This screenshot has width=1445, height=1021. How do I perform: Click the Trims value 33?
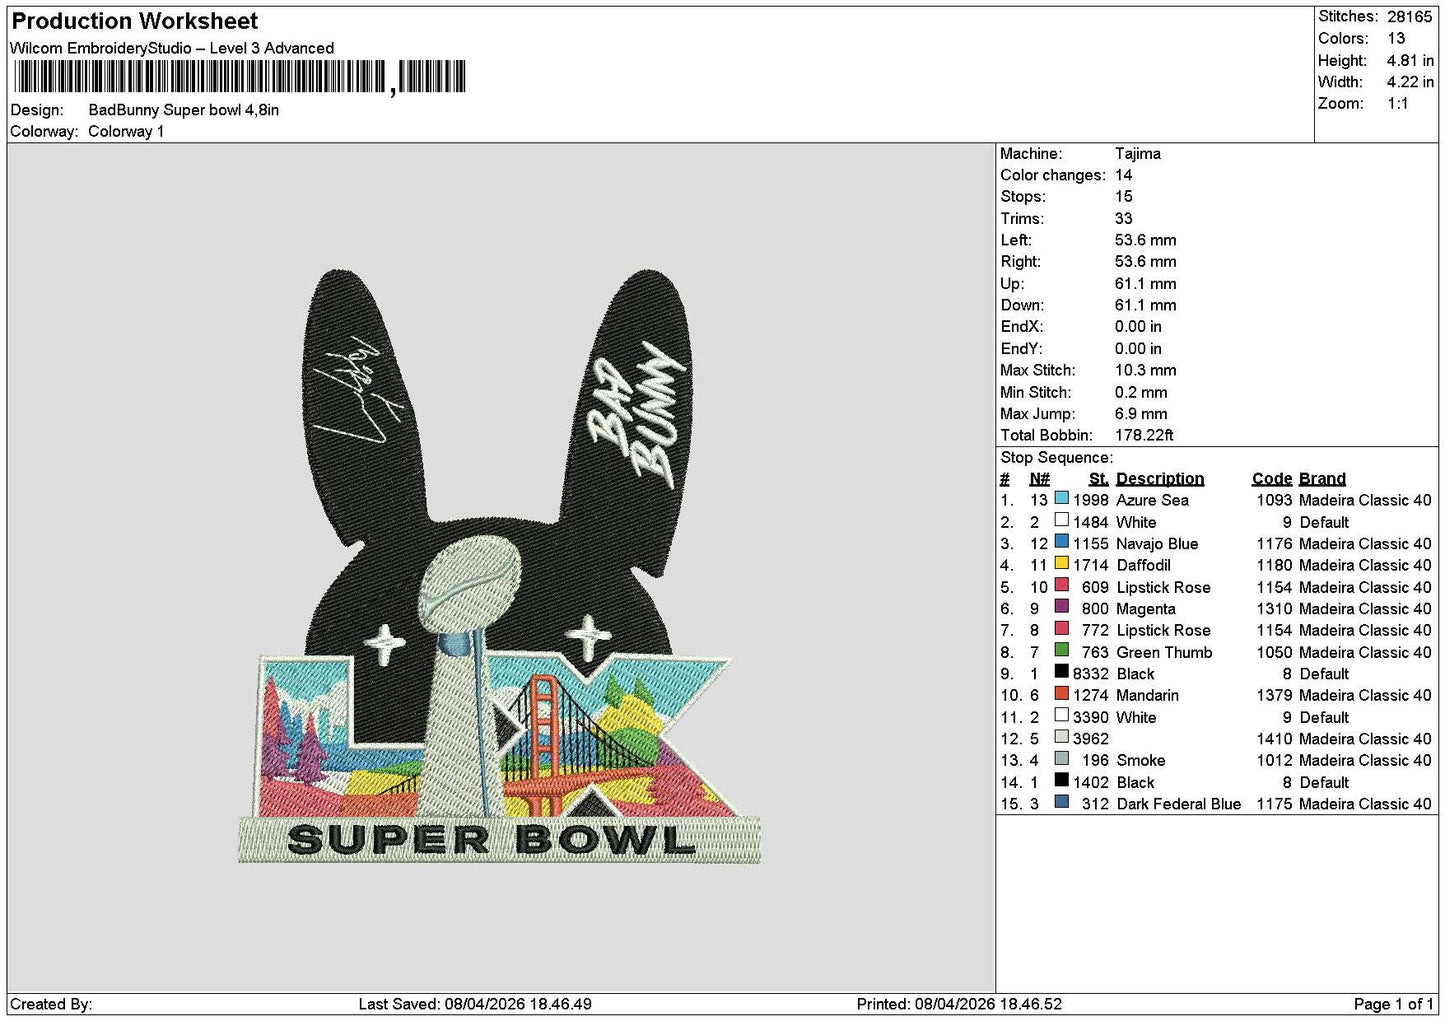[1124, 219]
